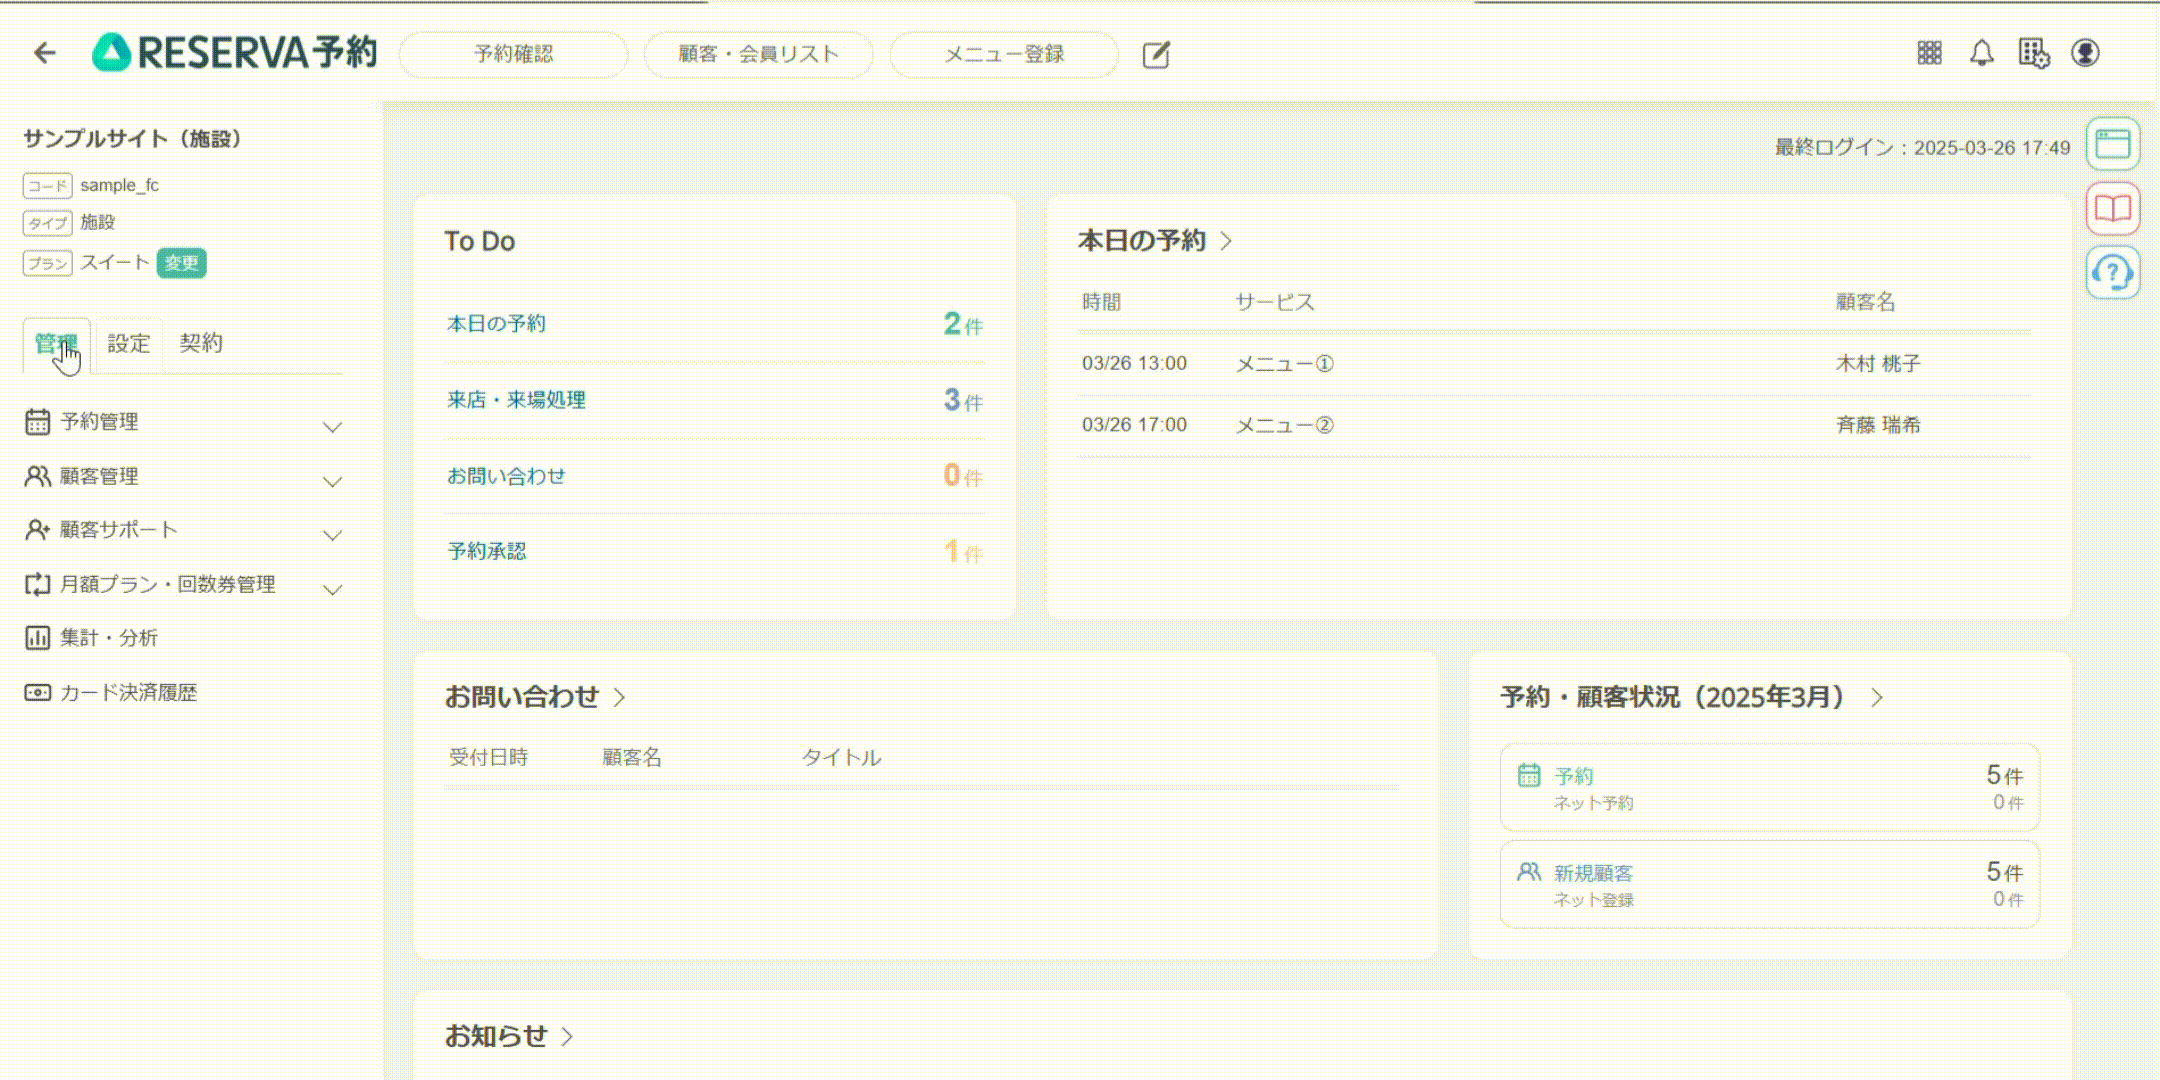Open お知らせ panel arrow
Viewport: 2160px width, 1080px height.
[568, 1036]
